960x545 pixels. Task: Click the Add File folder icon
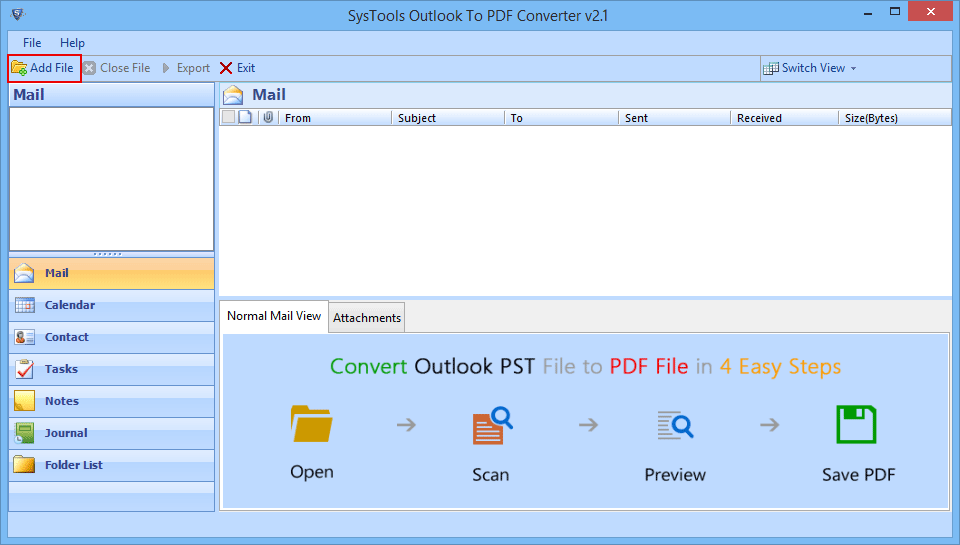point(19,68)
